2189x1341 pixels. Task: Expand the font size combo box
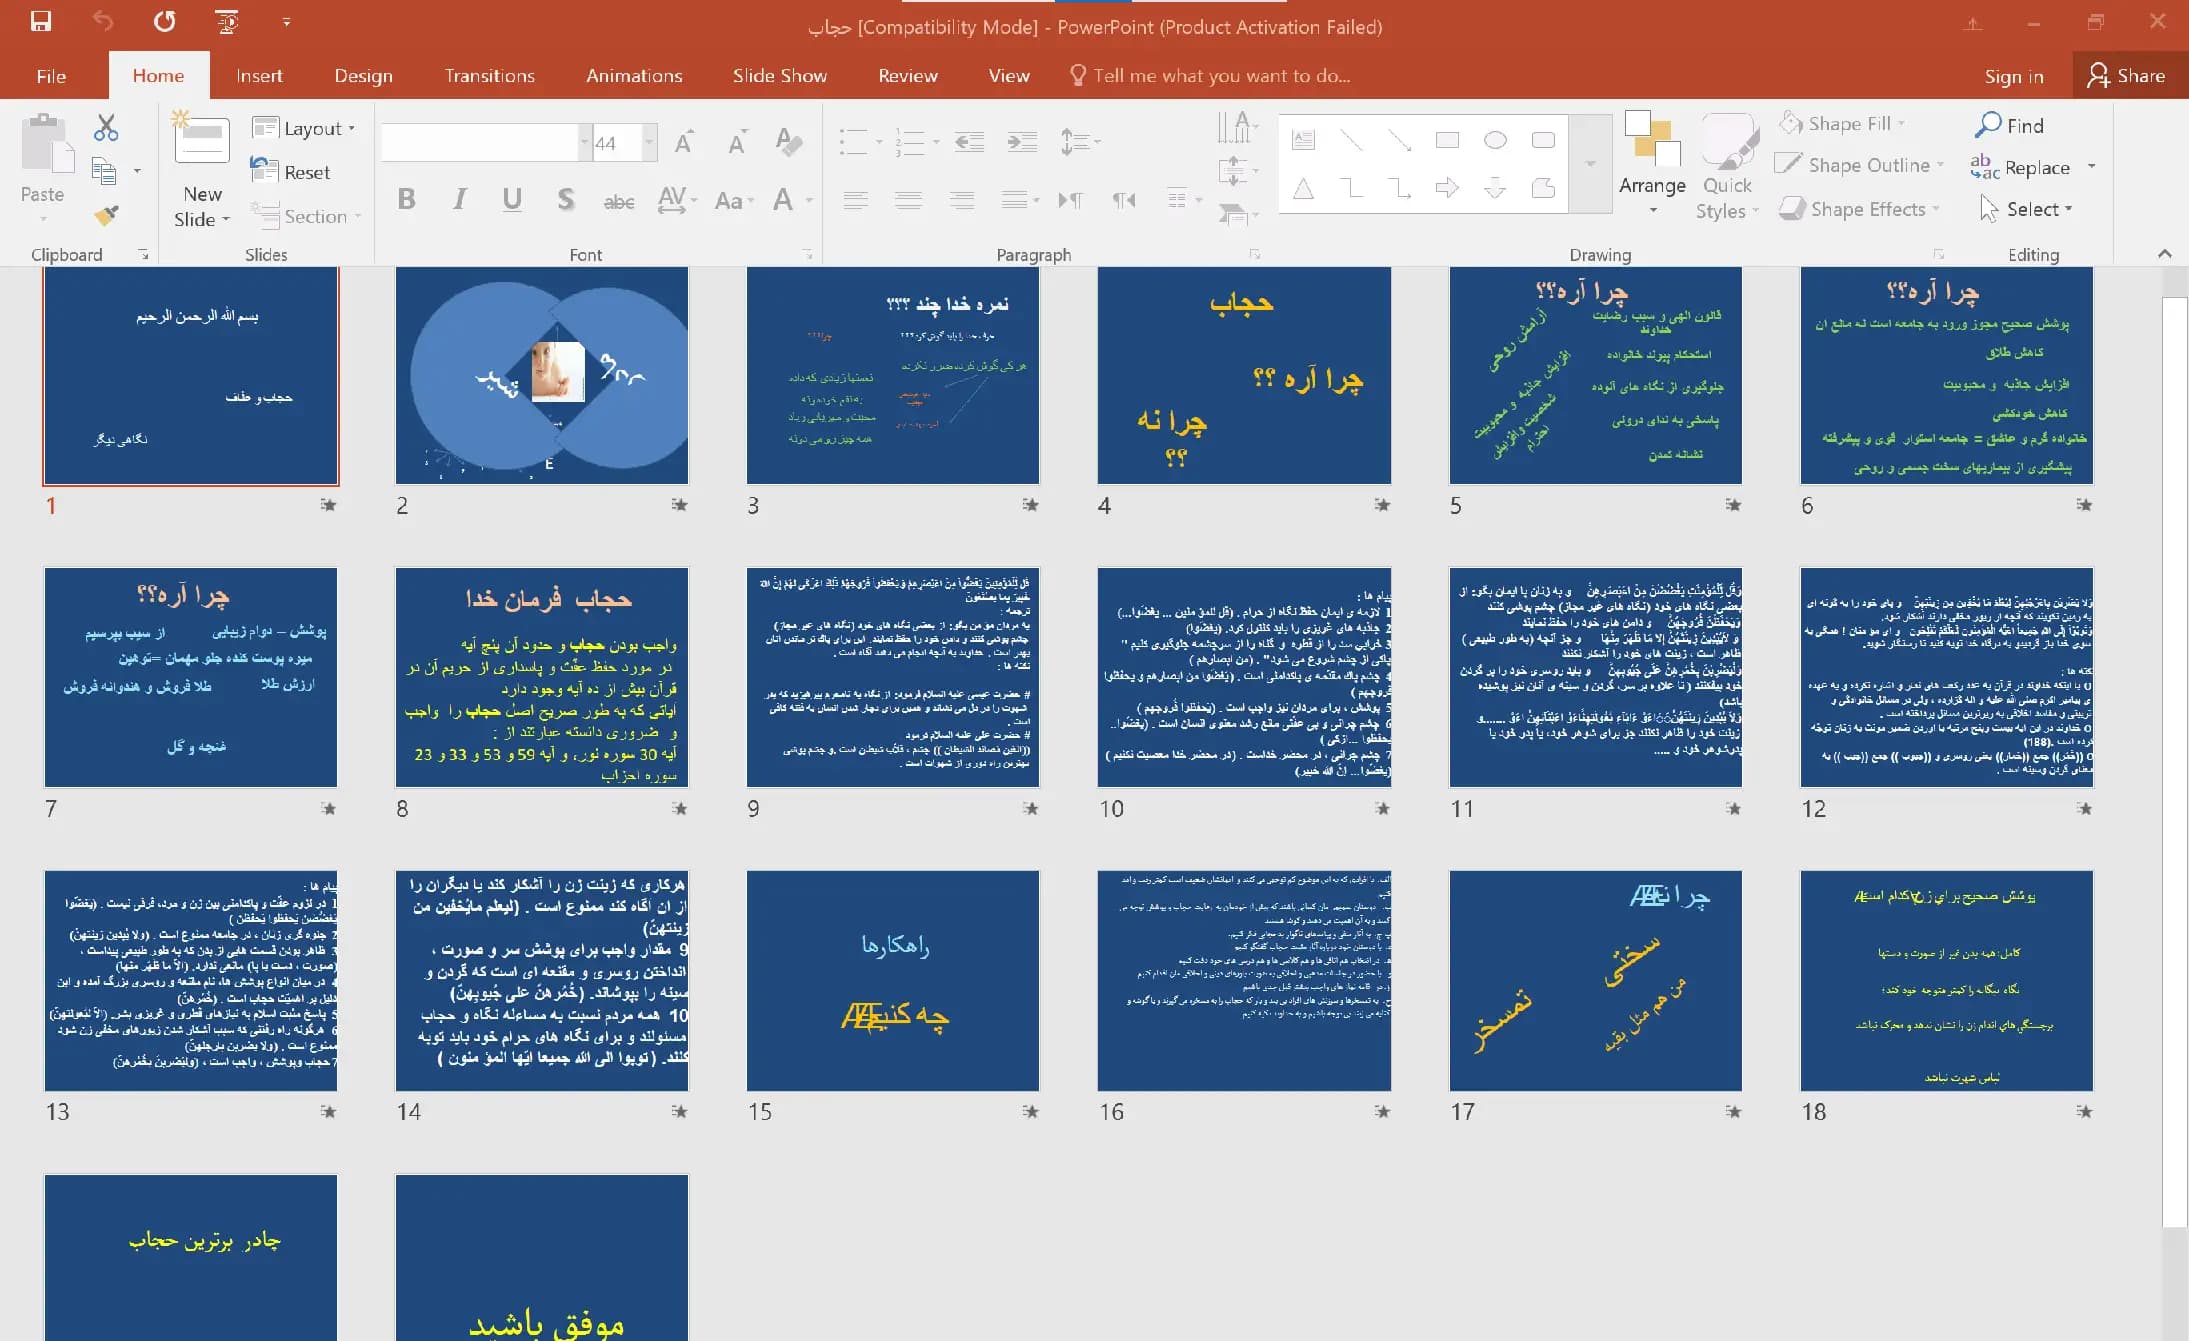point(650,142)
